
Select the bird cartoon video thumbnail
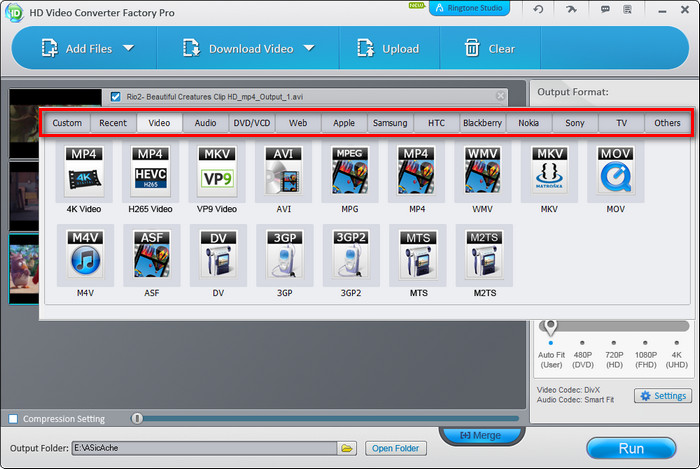(24, 269)
